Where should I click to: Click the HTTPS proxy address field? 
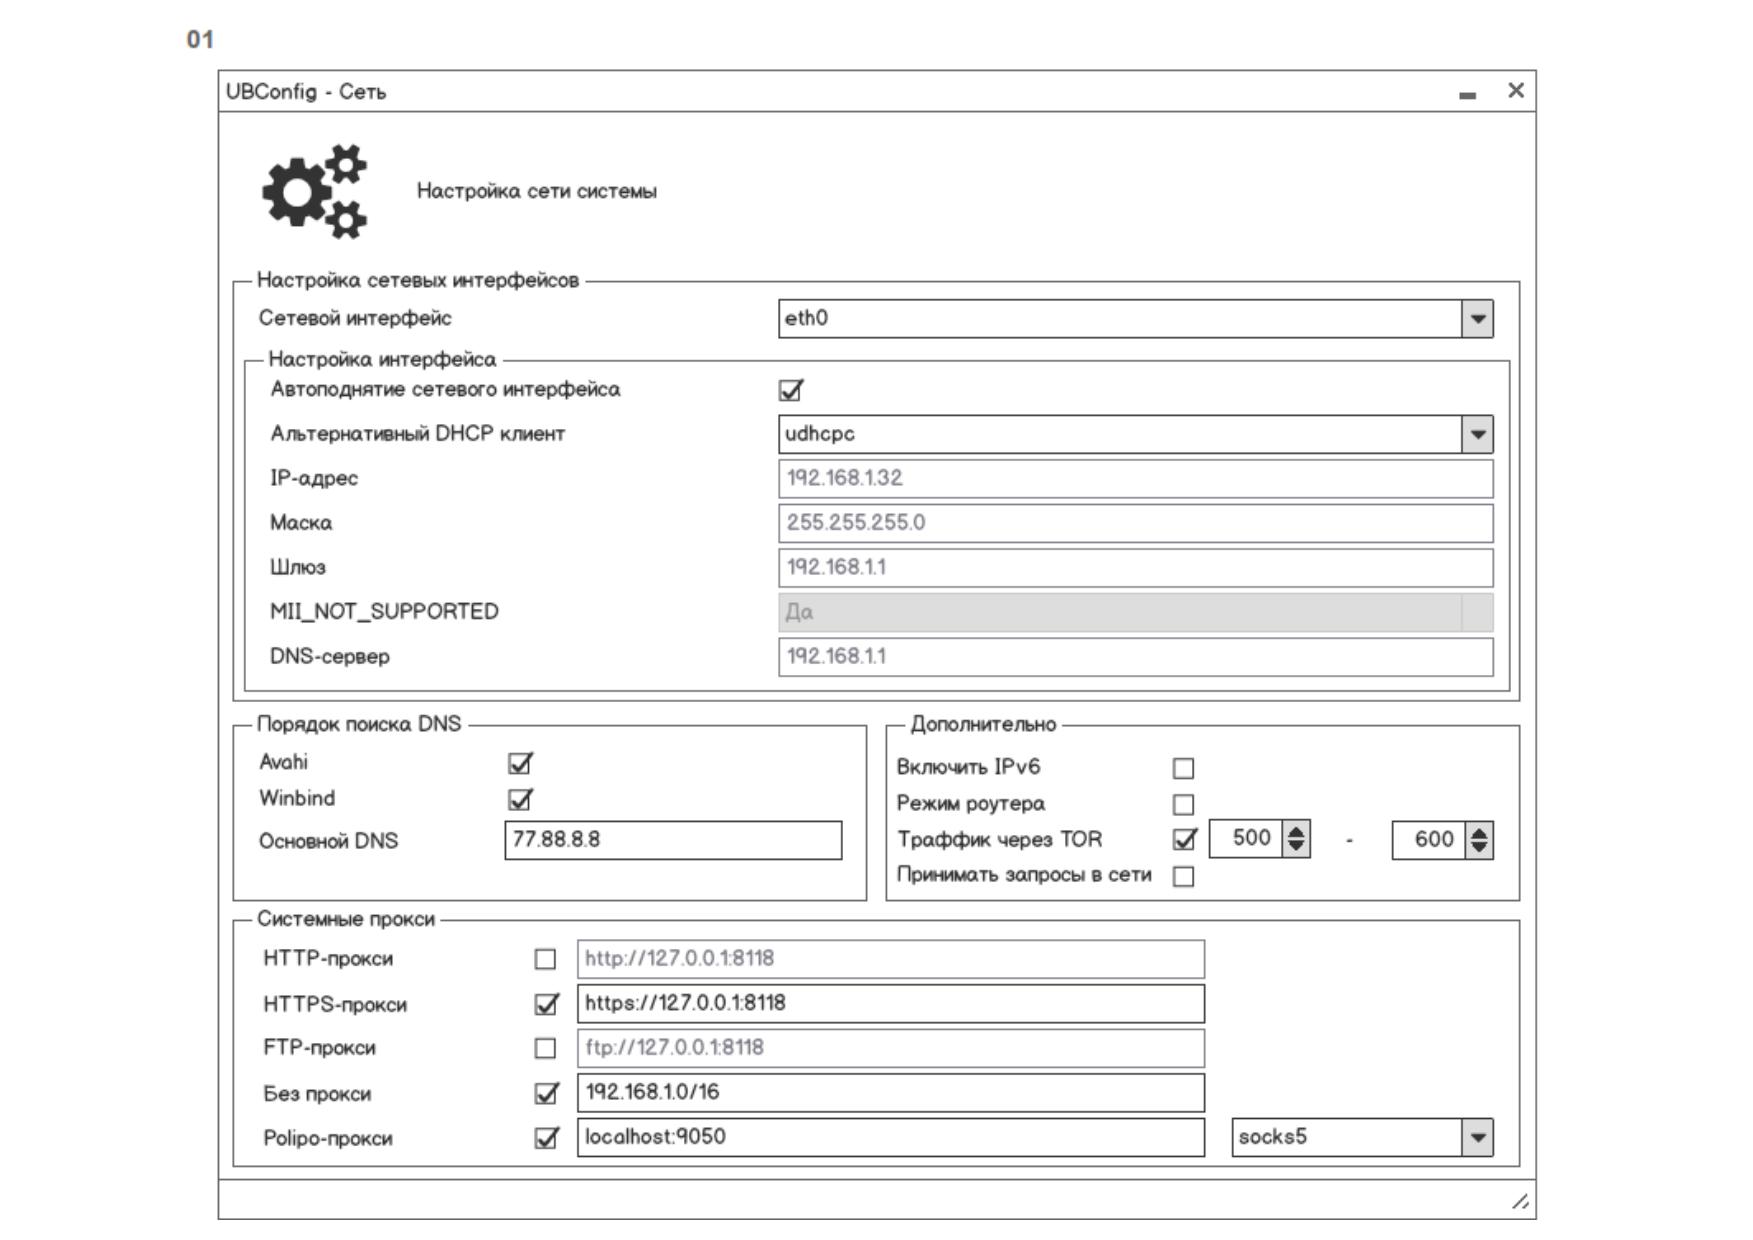[890, 1004]
